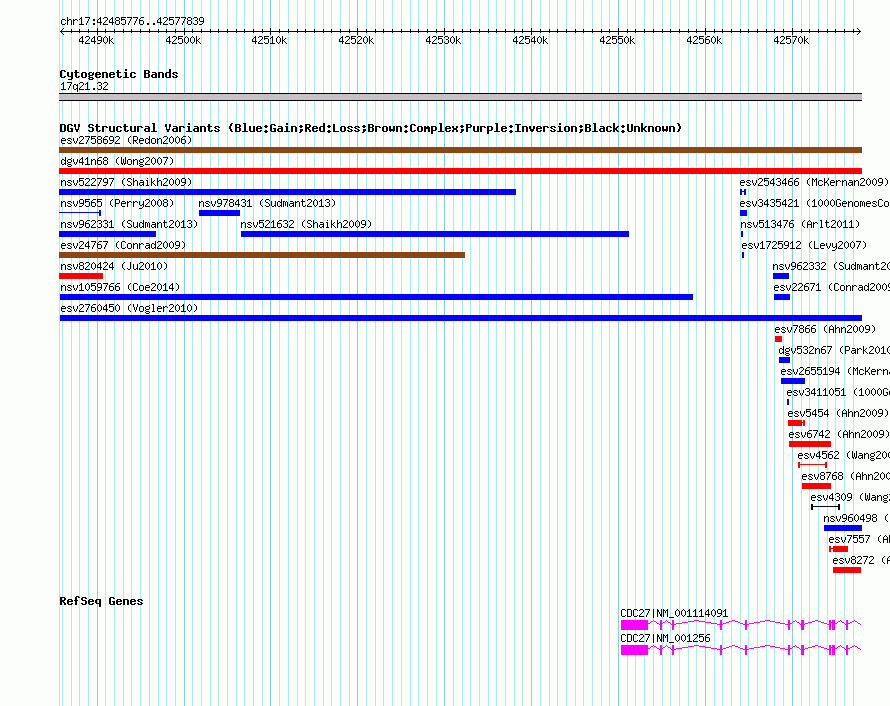Select the RefSeq Genes track title
The height and width of the screenshot is (706, 890).
pyautogui.click(x=101, y=601)
